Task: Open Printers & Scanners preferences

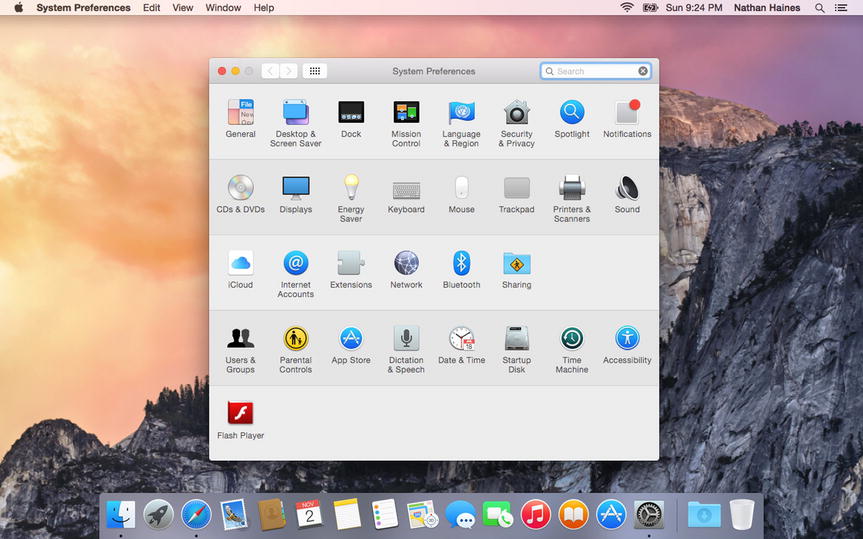Action: point(571,188)
